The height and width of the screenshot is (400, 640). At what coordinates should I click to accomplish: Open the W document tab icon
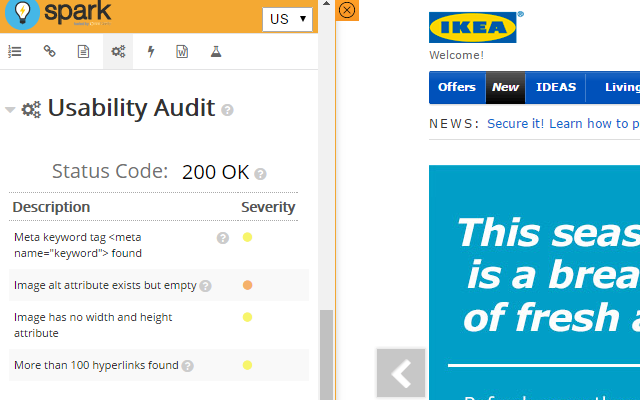tap(182, 52)
